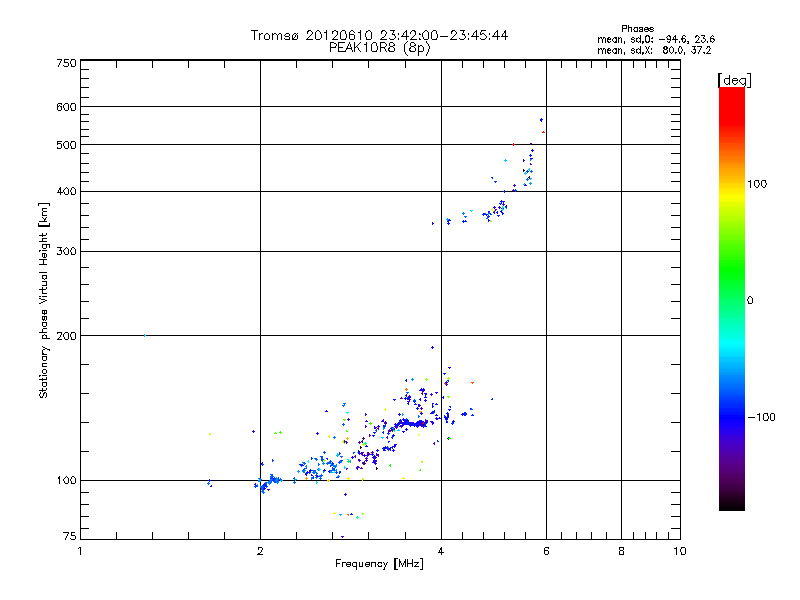Click the colorbar tick label '-100'
This screenshot has width=800, height=600.
pyautogui.click(x=761, y=417)
